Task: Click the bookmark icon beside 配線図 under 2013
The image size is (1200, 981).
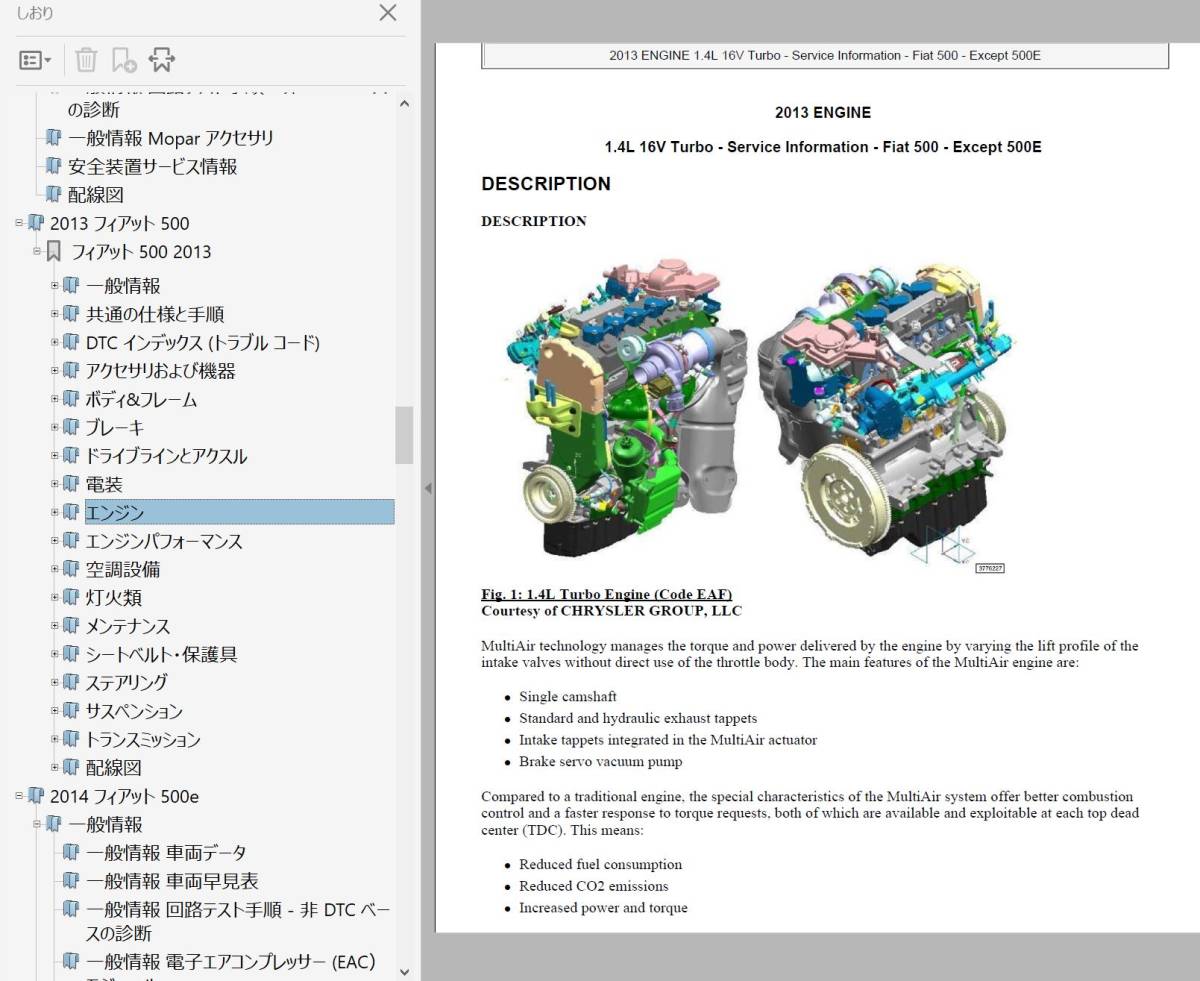Action: tap(71, 768)
